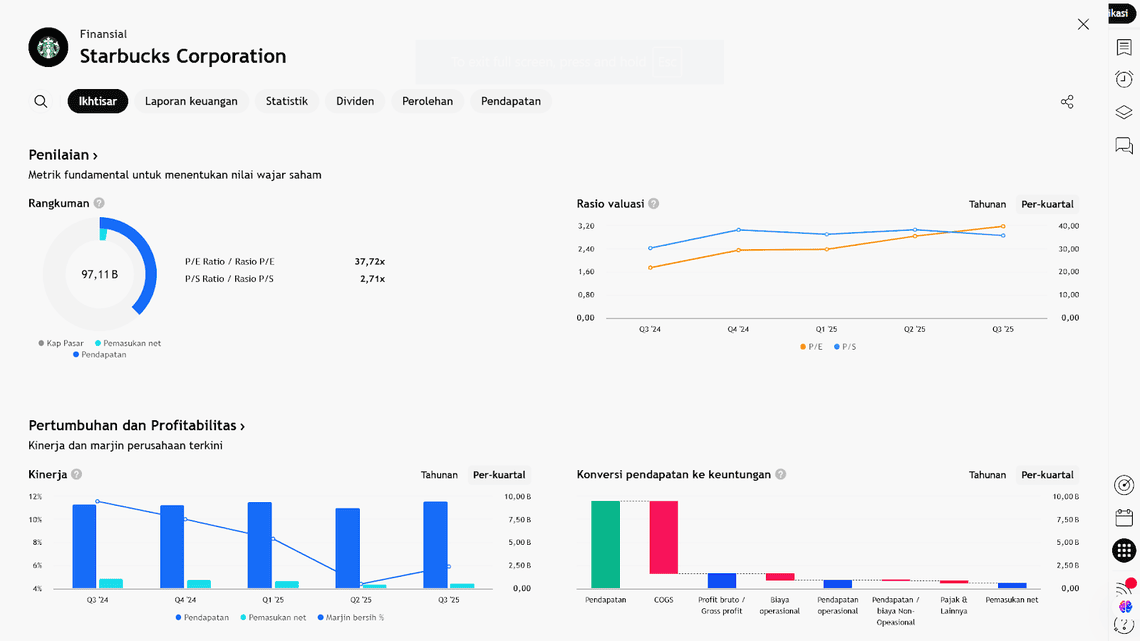This screenshot has width=1140, height=641.
Task: Click the search magnifier icon
Action: [41, 101]
